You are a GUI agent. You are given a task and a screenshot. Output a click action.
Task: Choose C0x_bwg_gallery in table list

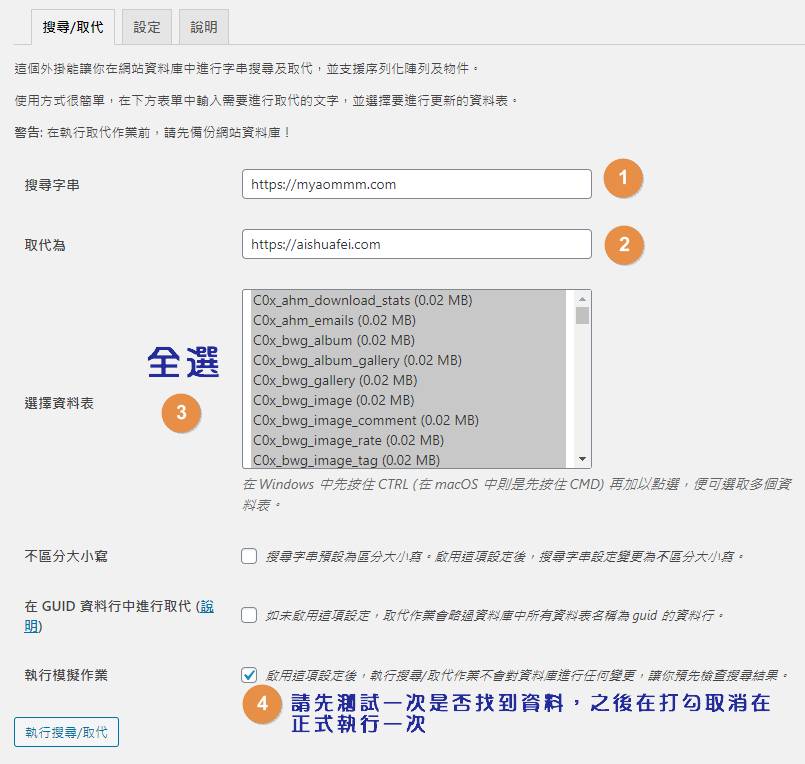tap(334, 380)
